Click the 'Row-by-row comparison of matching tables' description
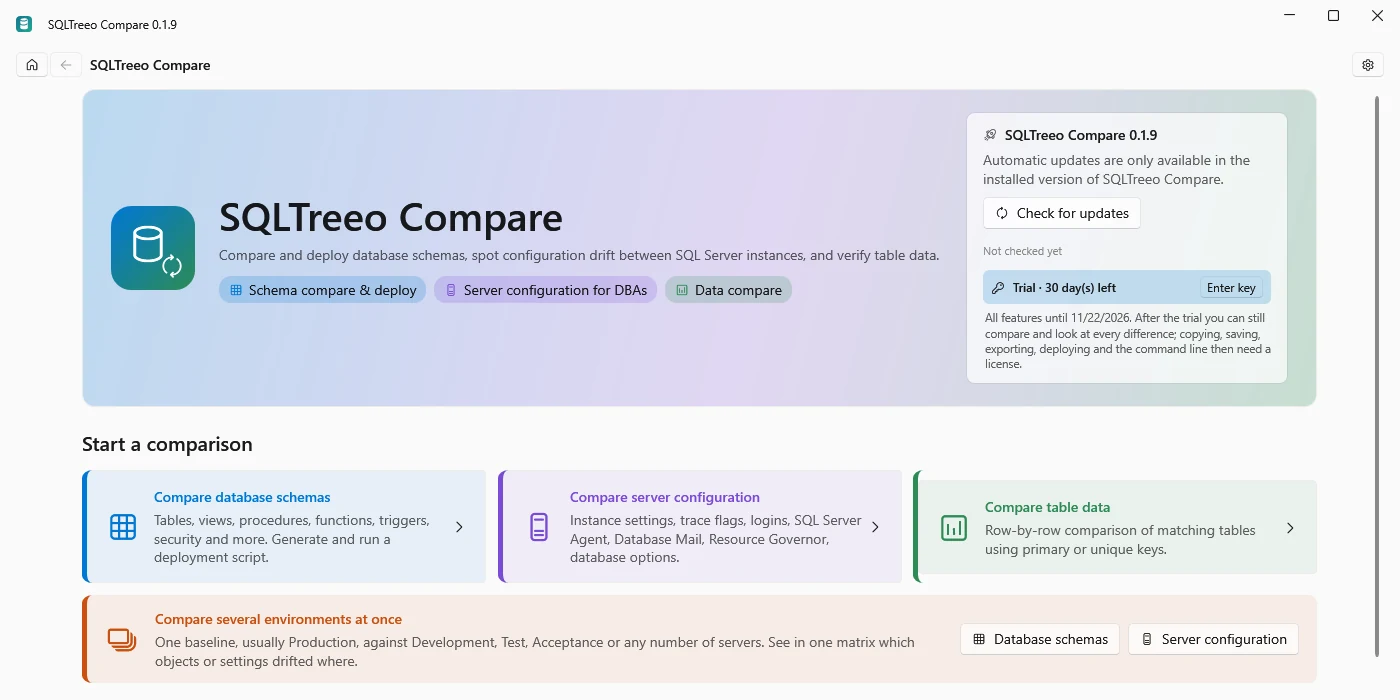The width and height of the screenshot is (1400, 700). coord(1120,540)
